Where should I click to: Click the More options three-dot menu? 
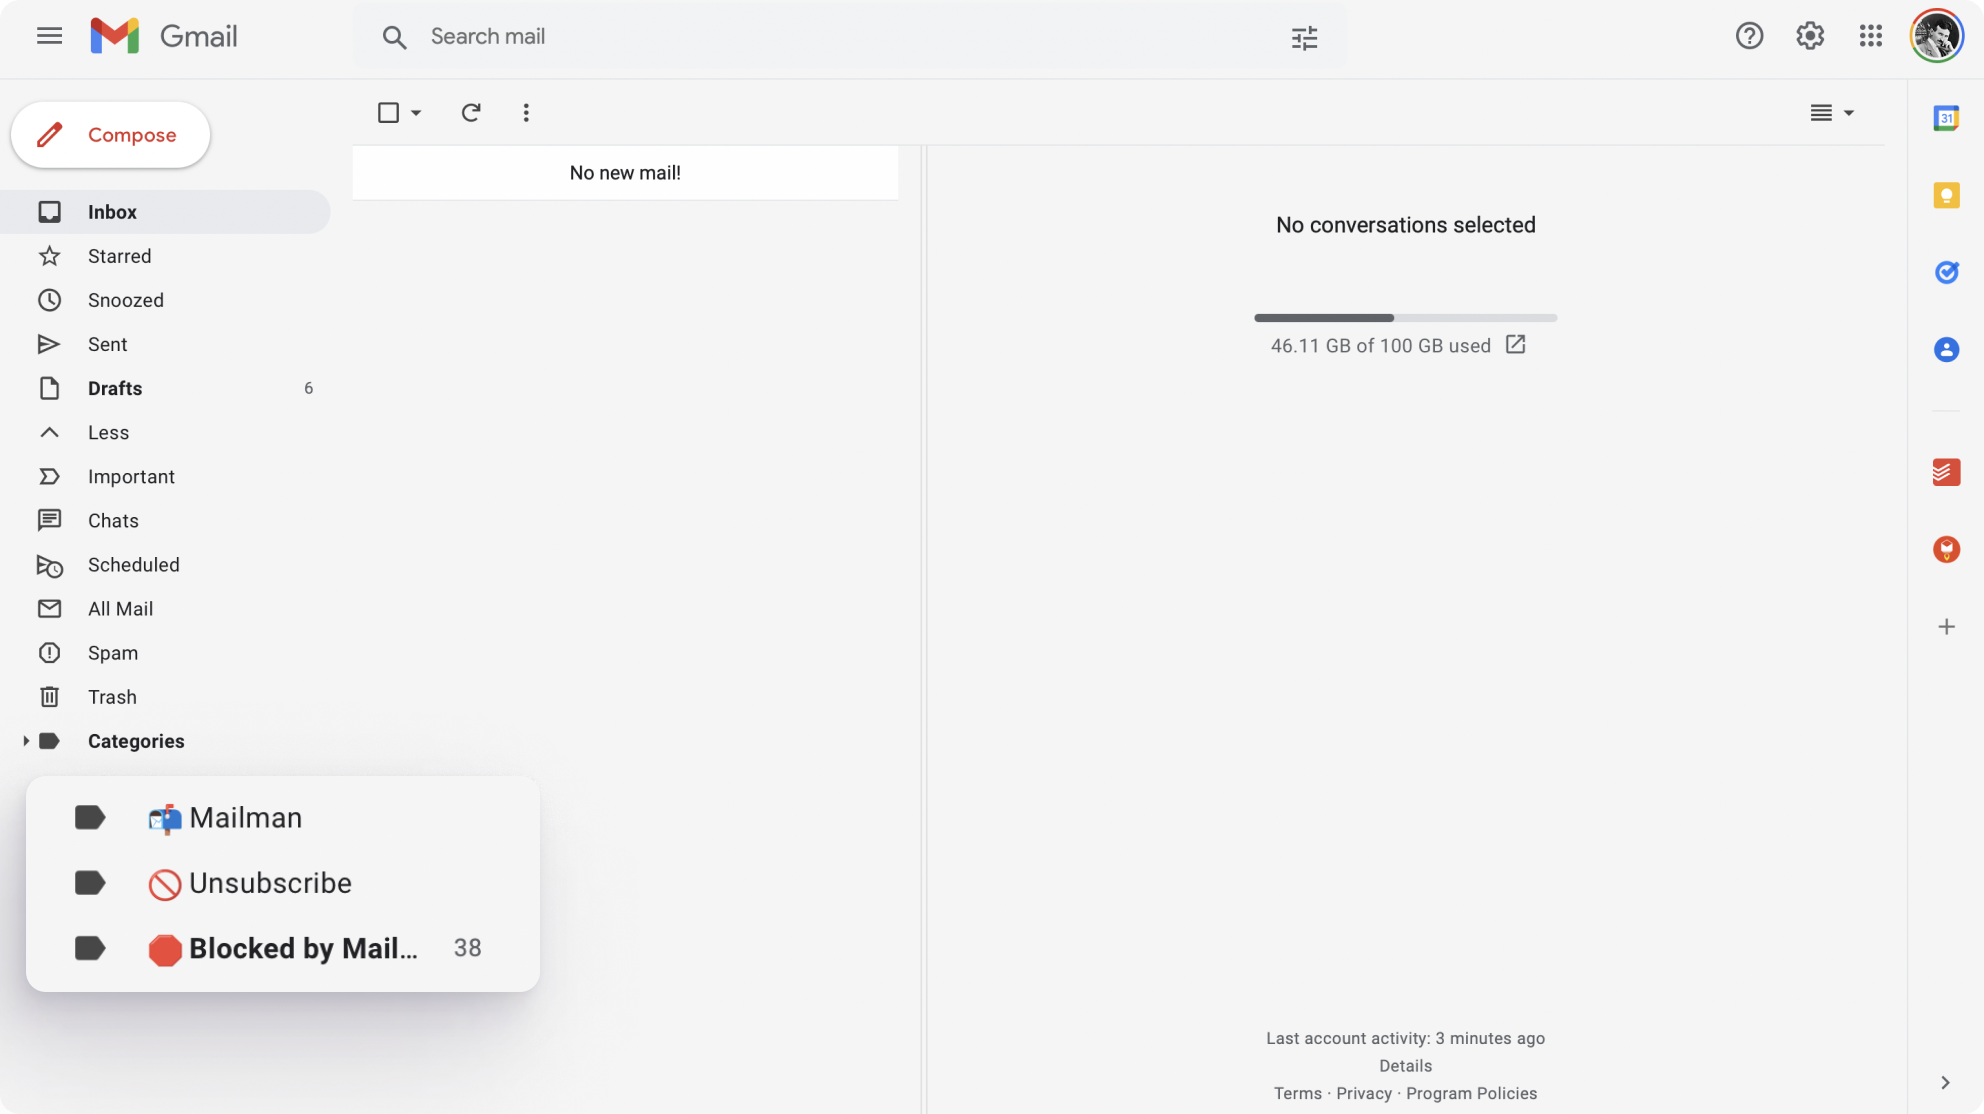coord(525,112)
